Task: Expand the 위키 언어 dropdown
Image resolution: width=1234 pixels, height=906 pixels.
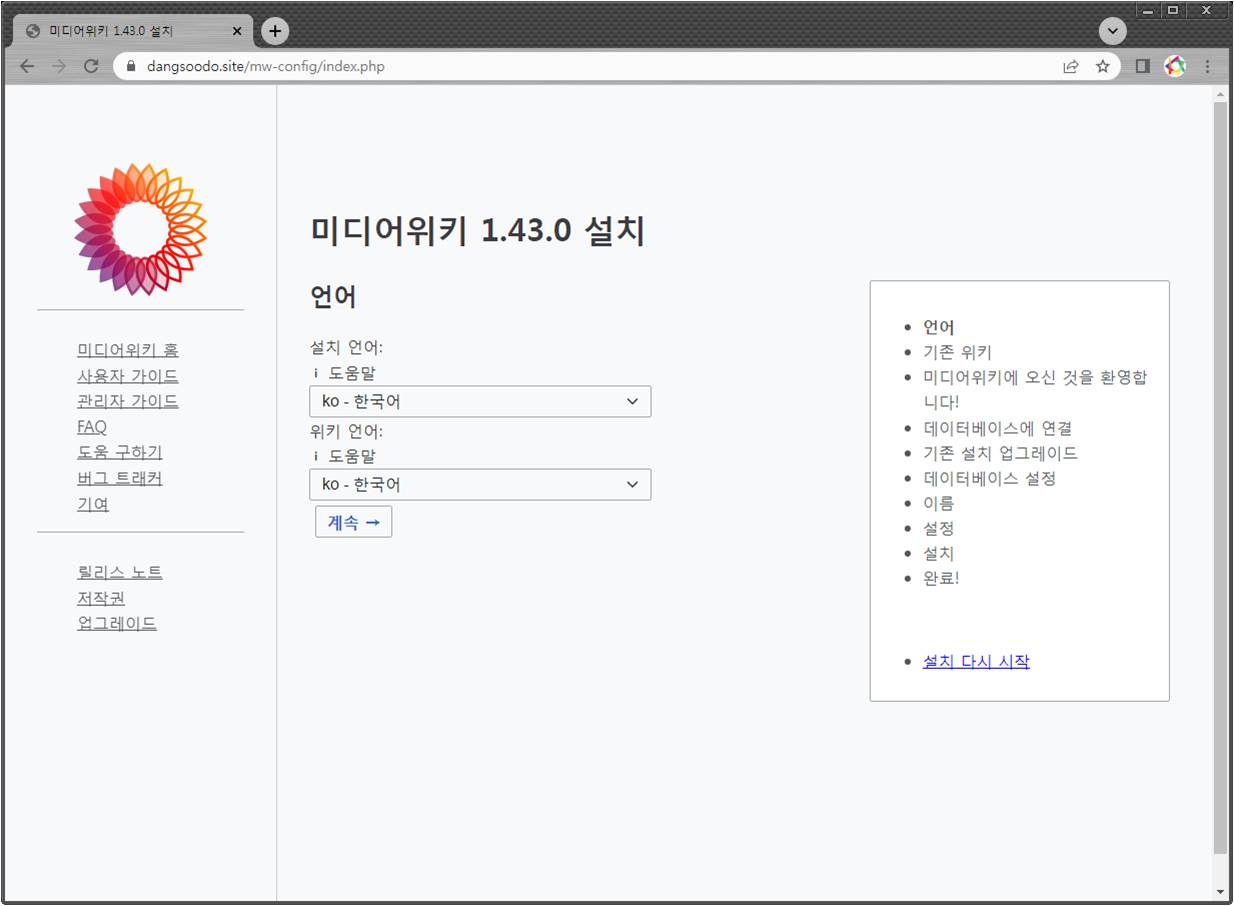Action: [480, 485]
